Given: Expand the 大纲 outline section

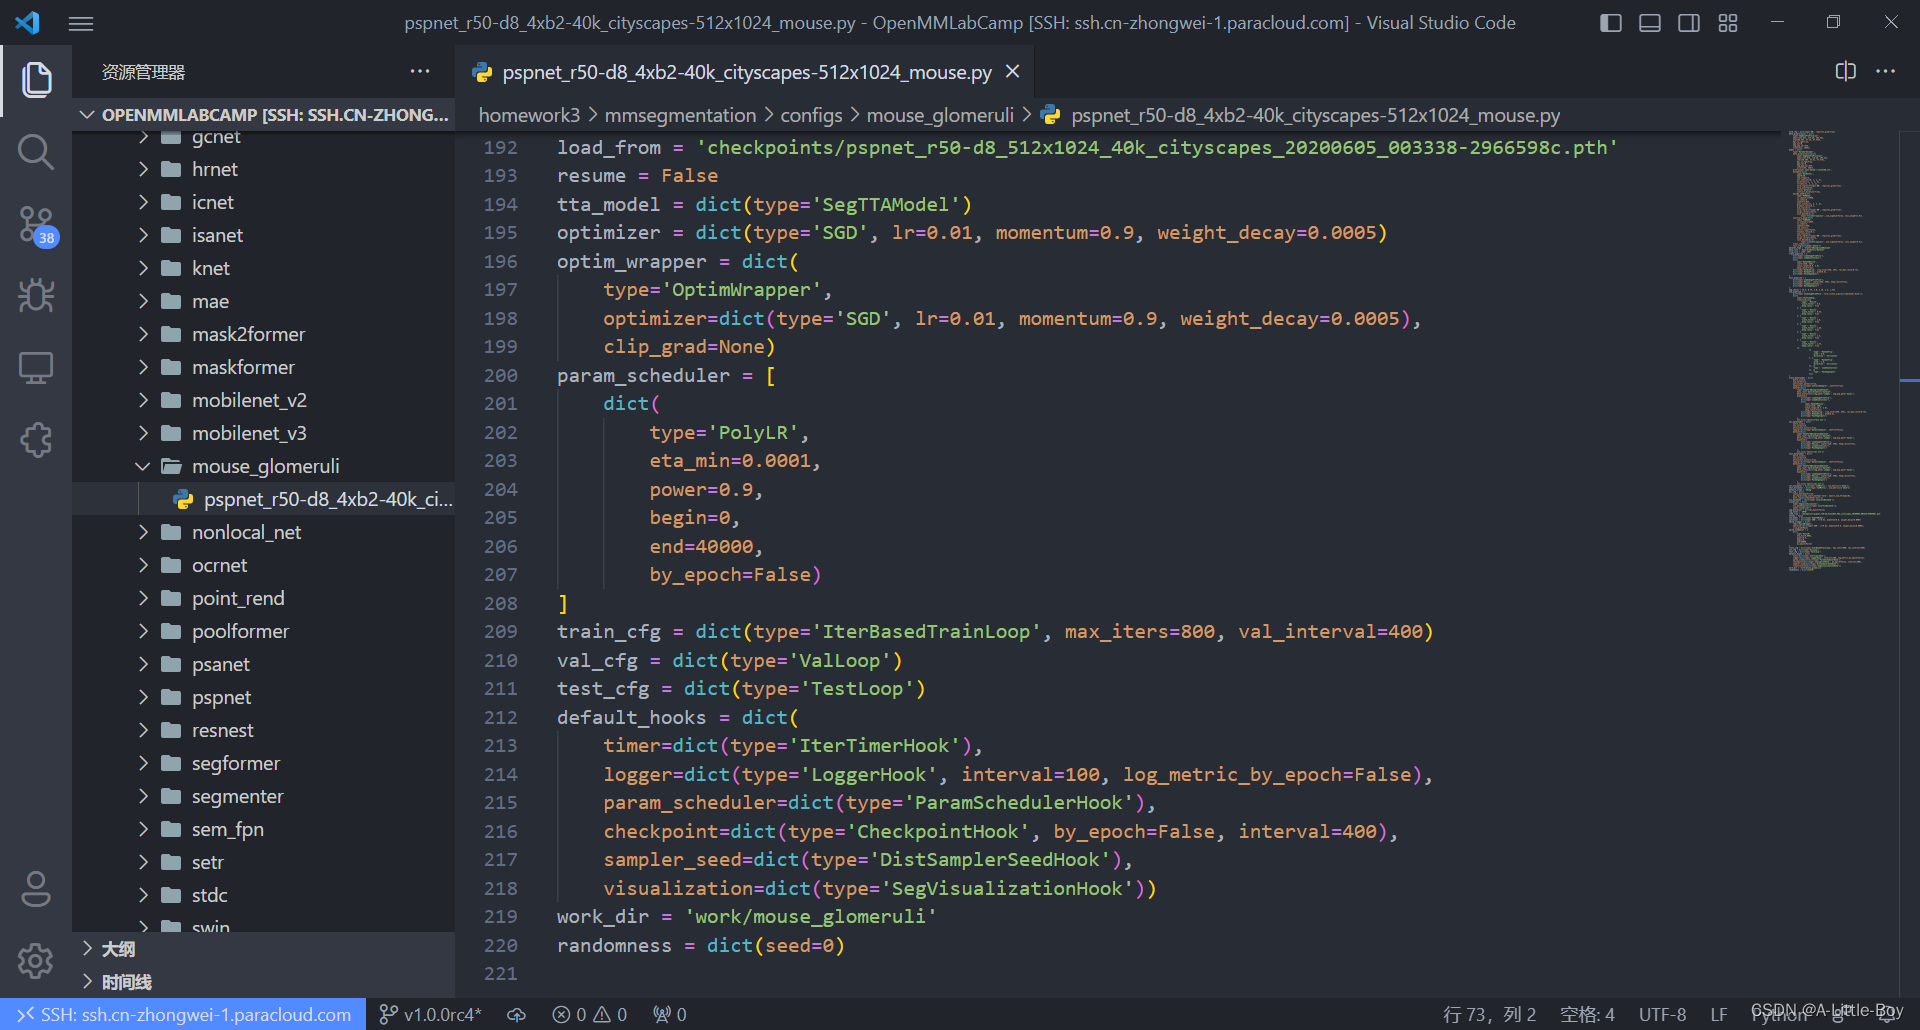Looking at the screenshot, I should [x=264, y=949].
